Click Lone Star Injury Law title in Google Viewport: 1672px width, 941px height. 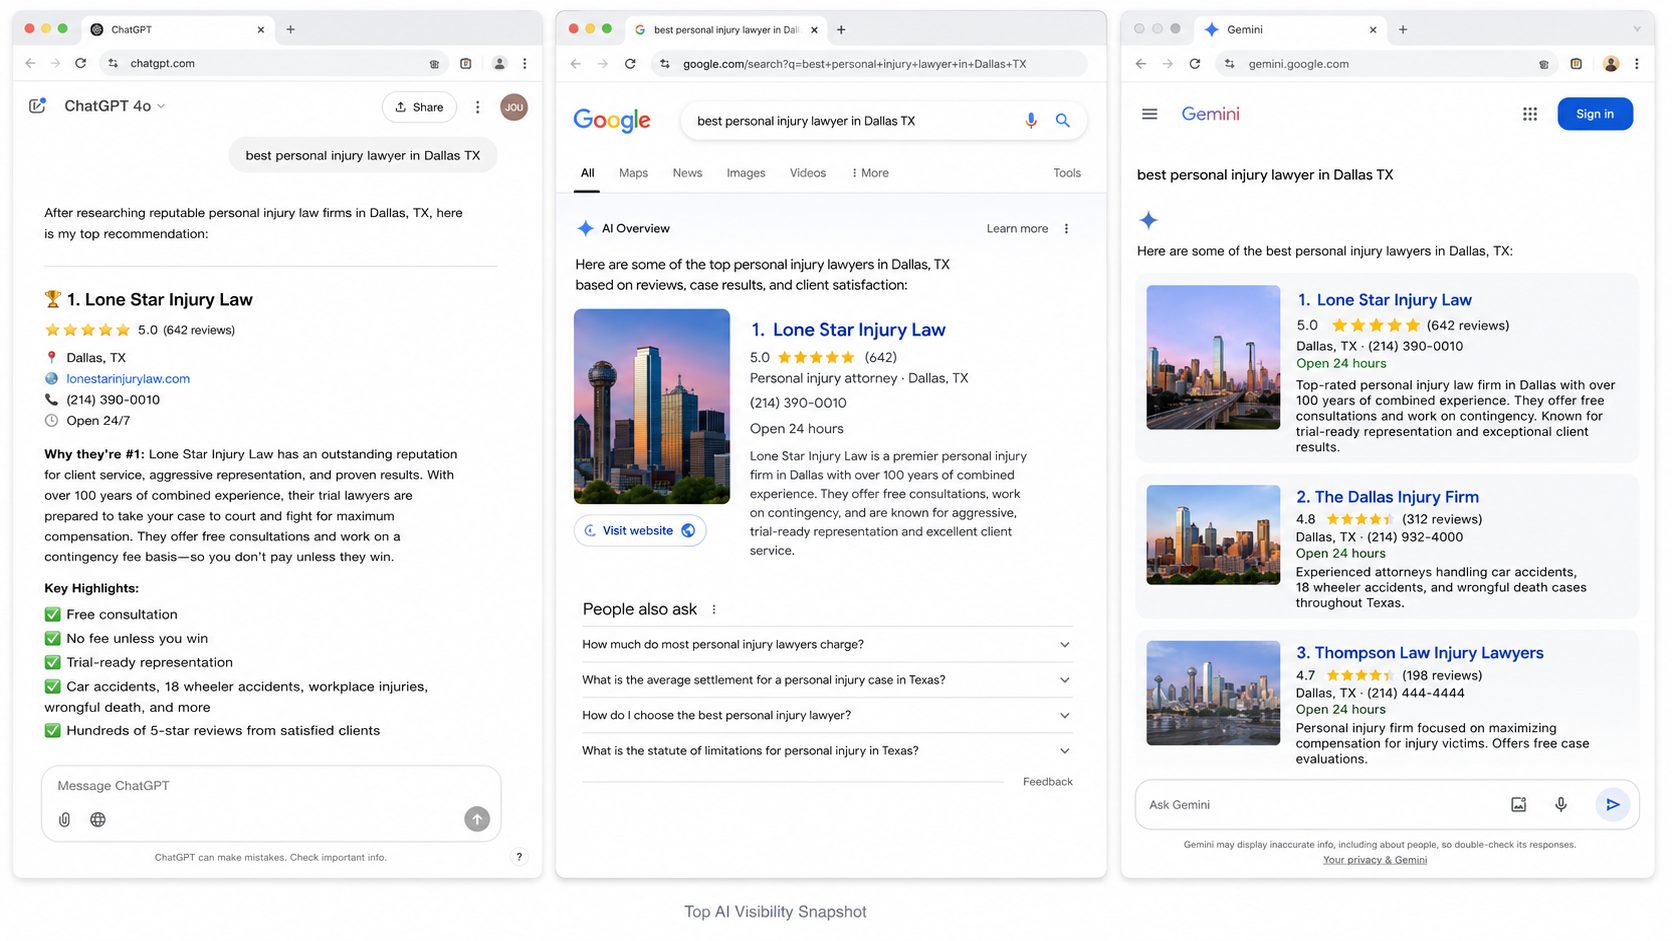coord(859,330)
